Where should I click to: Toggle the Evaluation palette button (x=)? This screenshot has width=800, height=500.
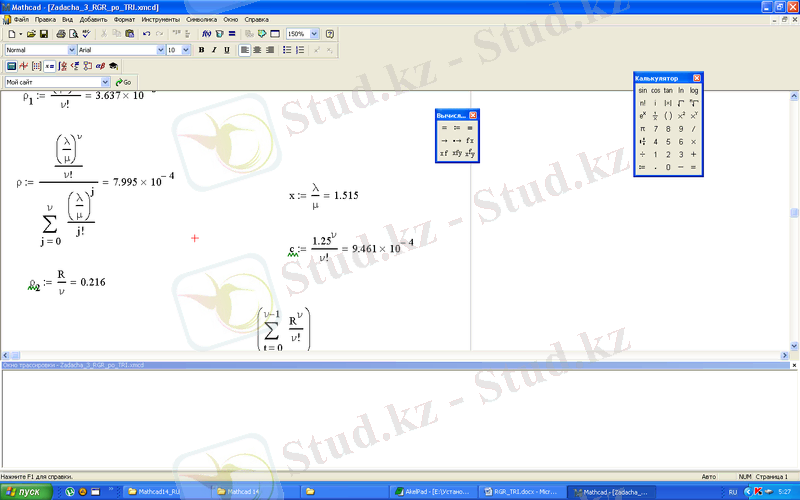tap(49, 66)
